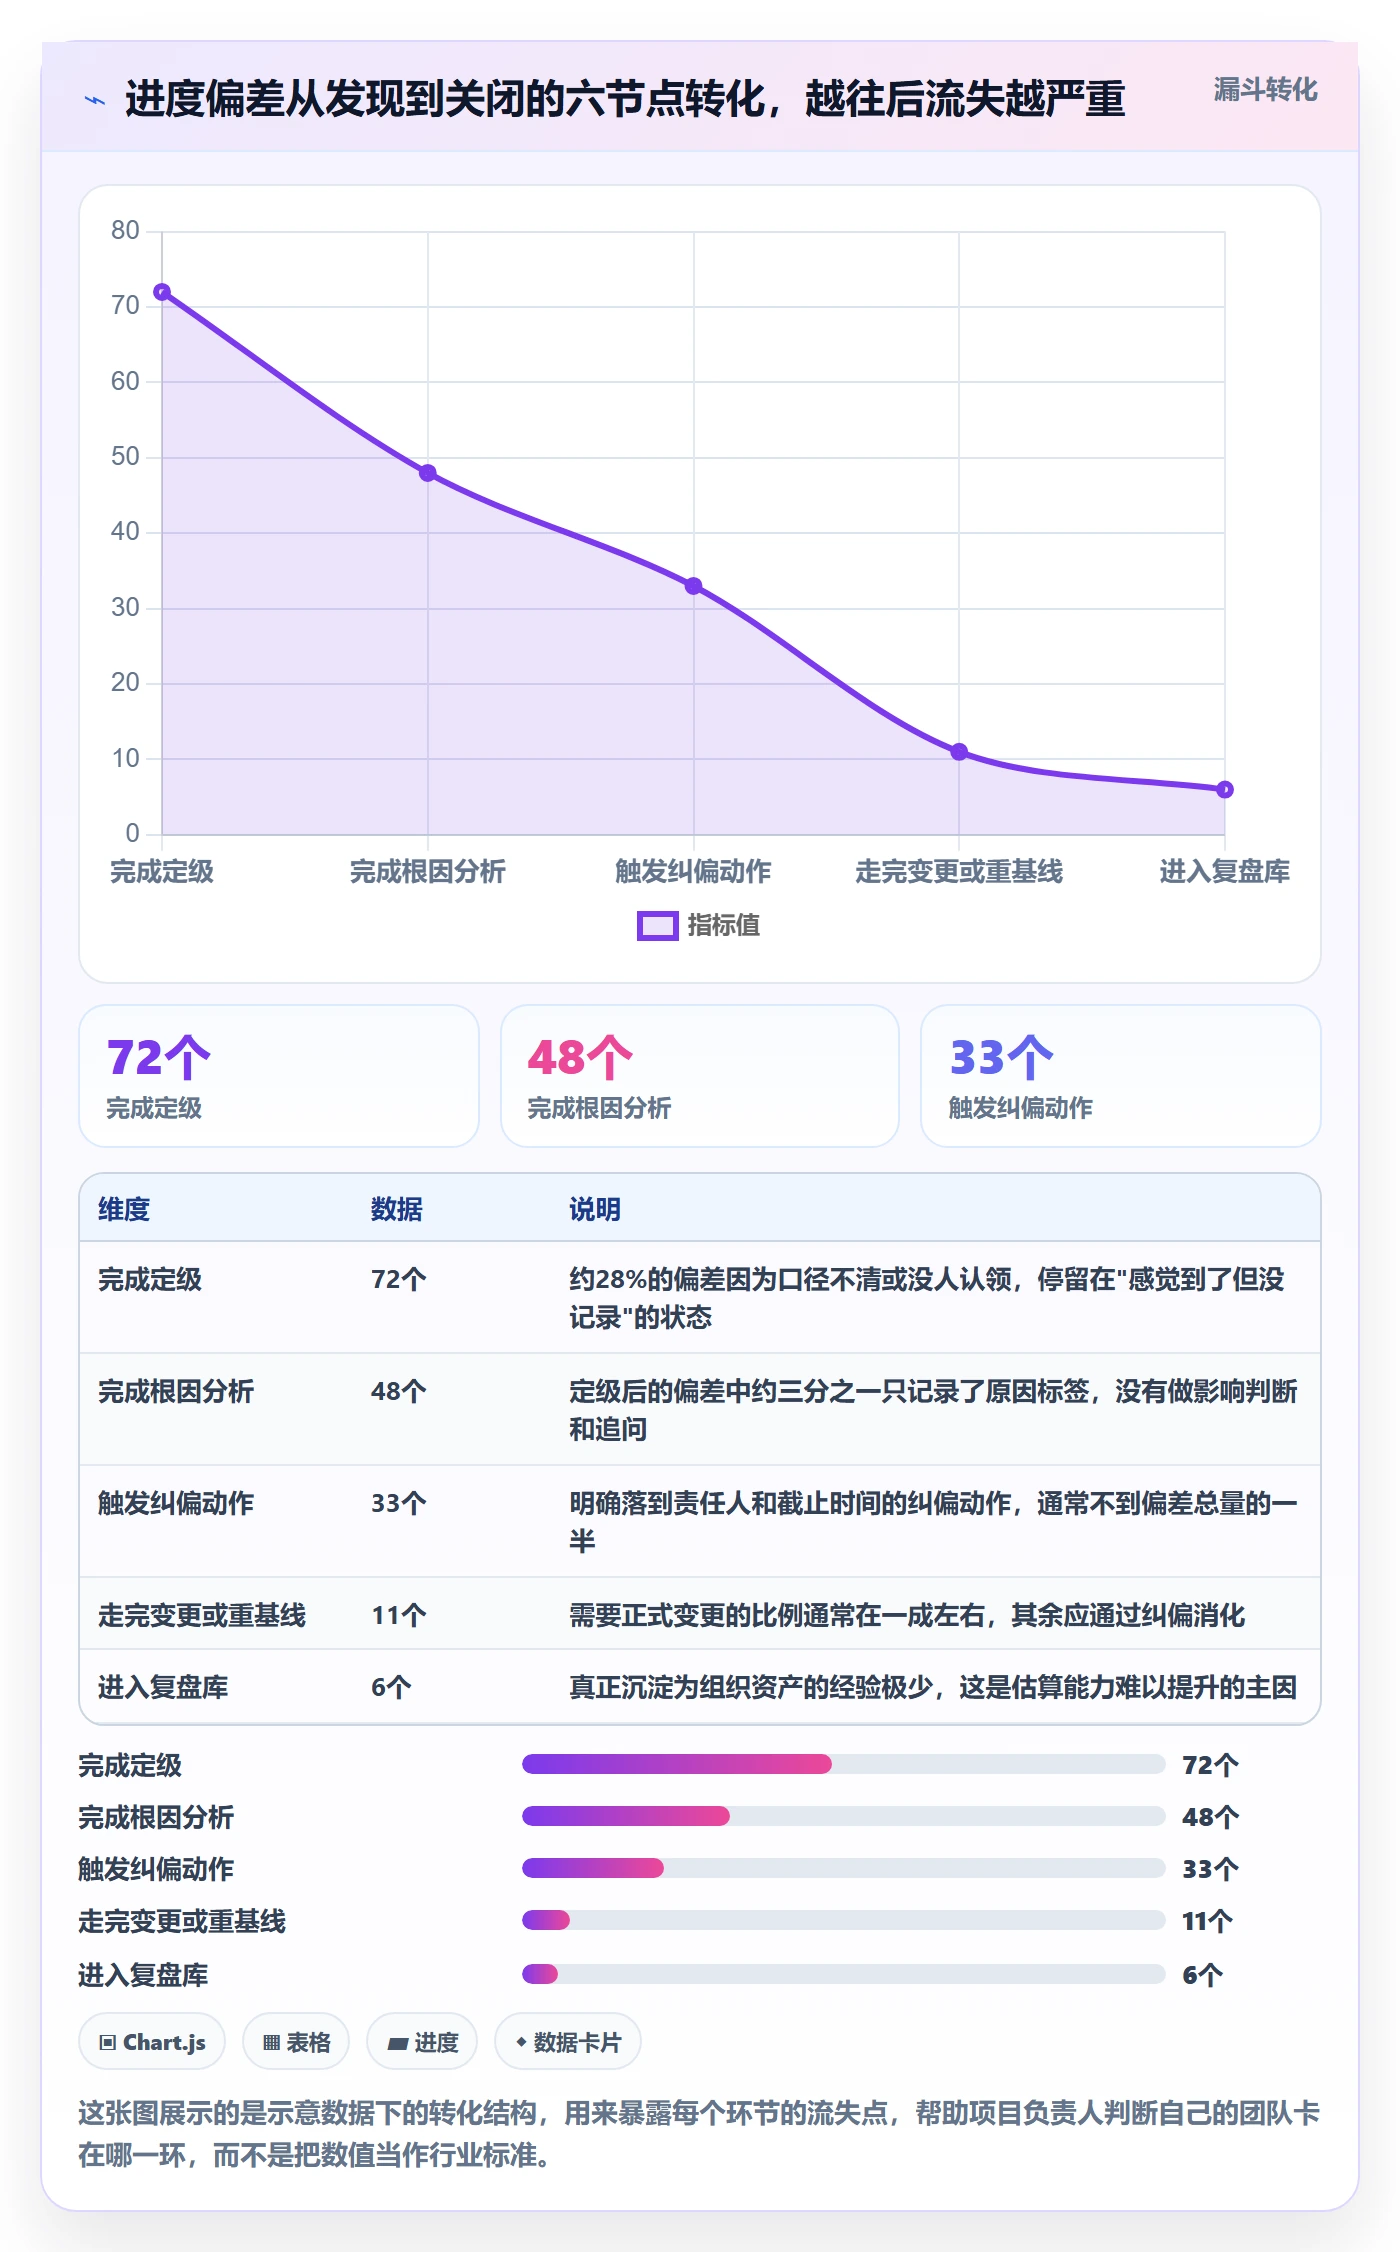Select the chart data point for 进入复盘库
Image resolution: width=1400 pixels, height=2252 pixels.
tap(1225, 790)
